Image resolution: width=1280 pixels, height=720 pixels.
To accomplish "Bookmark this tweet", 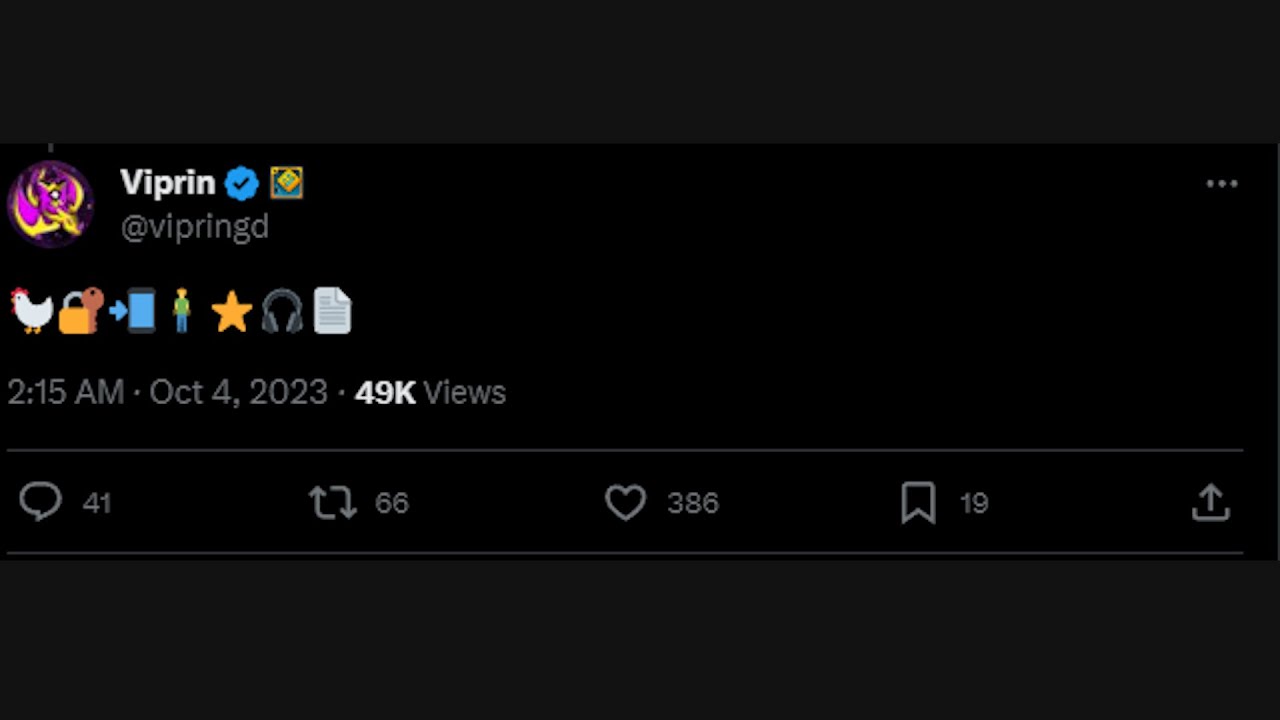I will 918,502.
